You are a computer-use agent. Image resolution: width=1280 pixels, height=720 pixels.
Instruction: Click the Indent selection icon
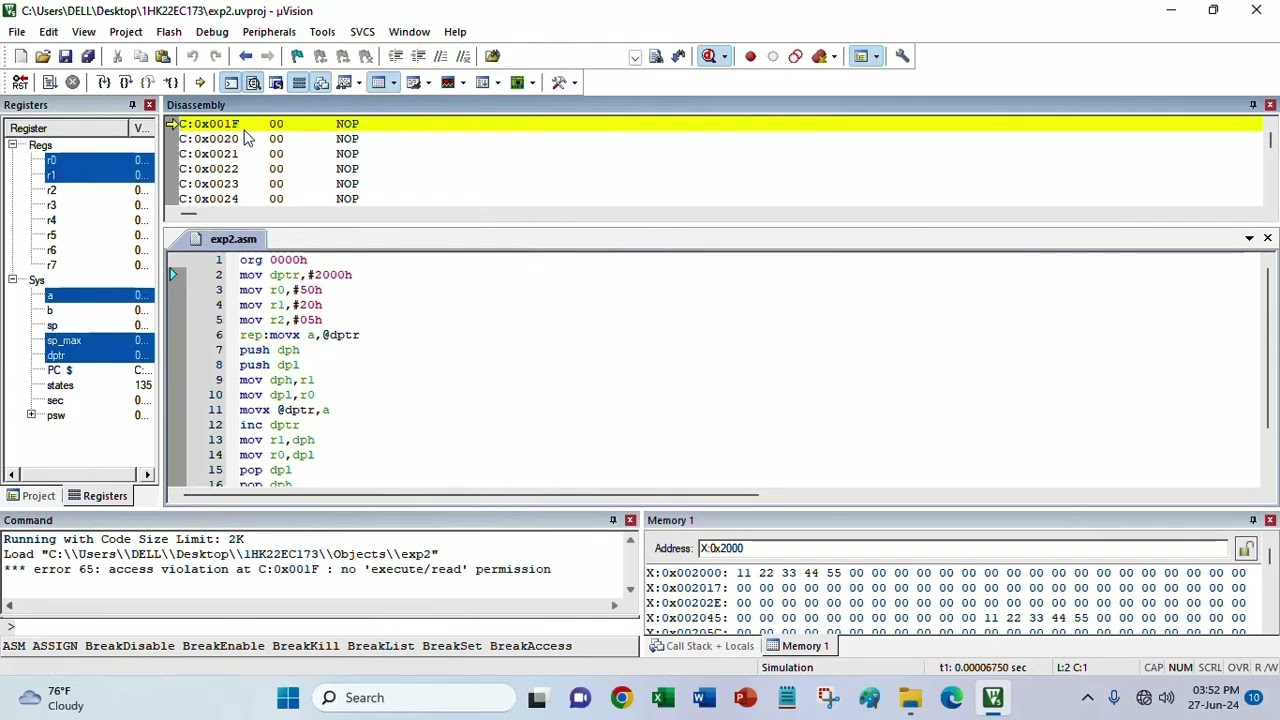pyautogui.click(x=395, y=56)
